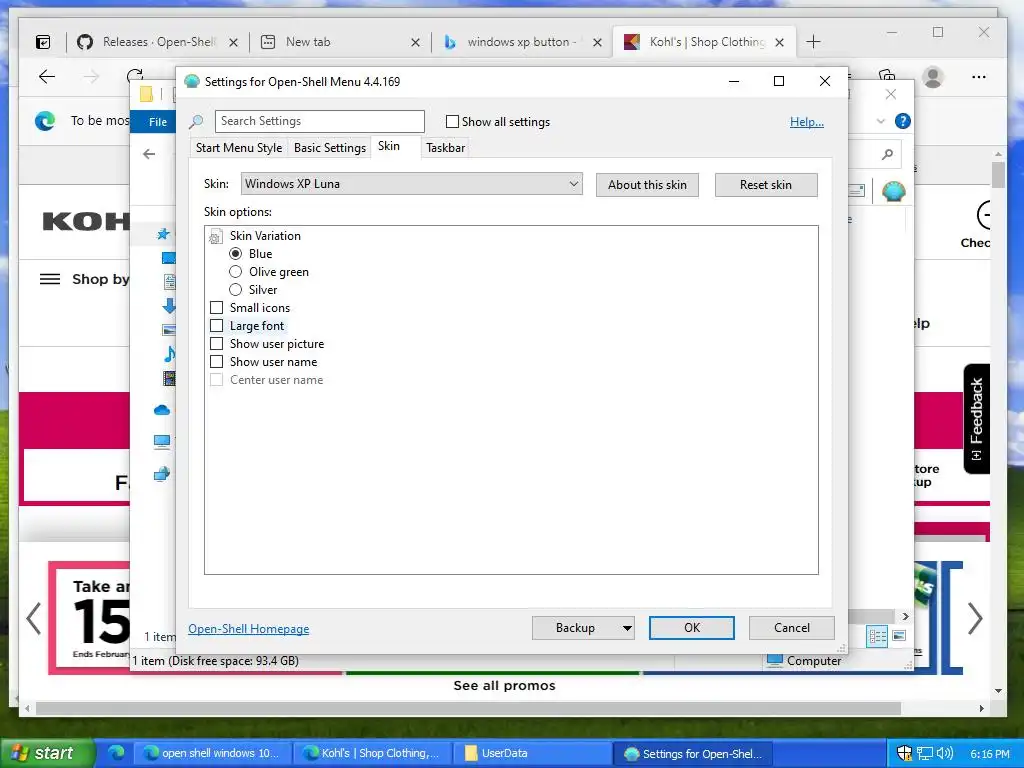This screenshot has width=1024, height=768.
Task: Open the Backup button dropdown arrow
Action: pyautogui.click(x=627, y=628)
